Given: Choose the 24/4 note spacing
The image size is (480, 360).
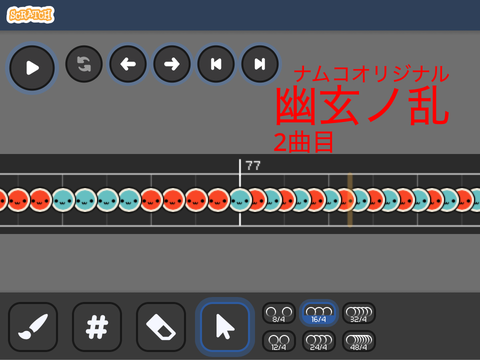Looking at the screenshot, I should 319,341.
